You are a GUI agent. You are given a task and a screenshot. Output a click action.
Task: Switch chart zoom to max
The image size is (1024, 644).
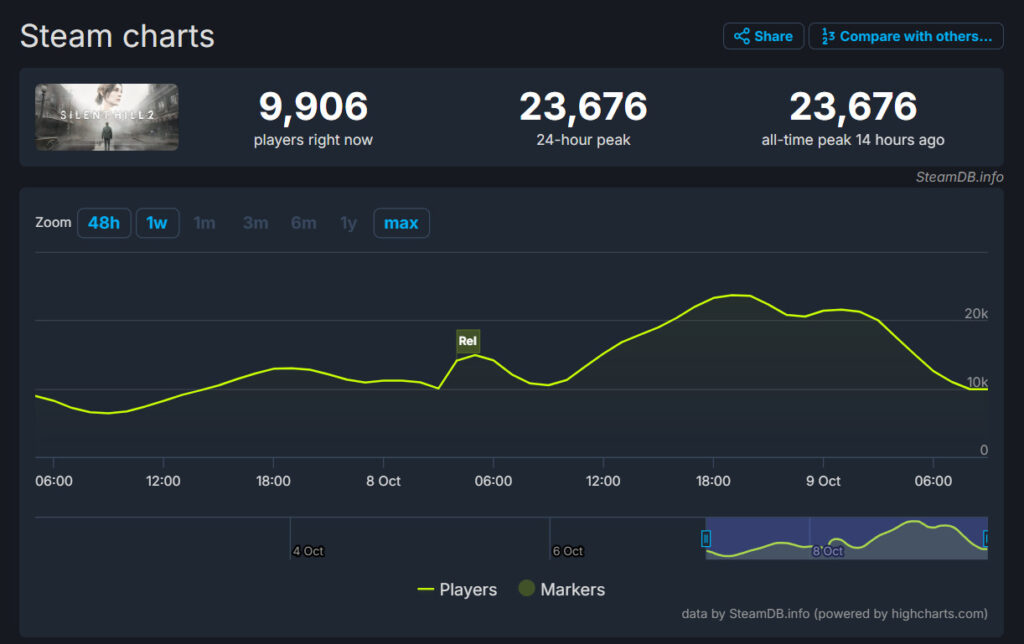pyautogui.click(x=401, y=223)
